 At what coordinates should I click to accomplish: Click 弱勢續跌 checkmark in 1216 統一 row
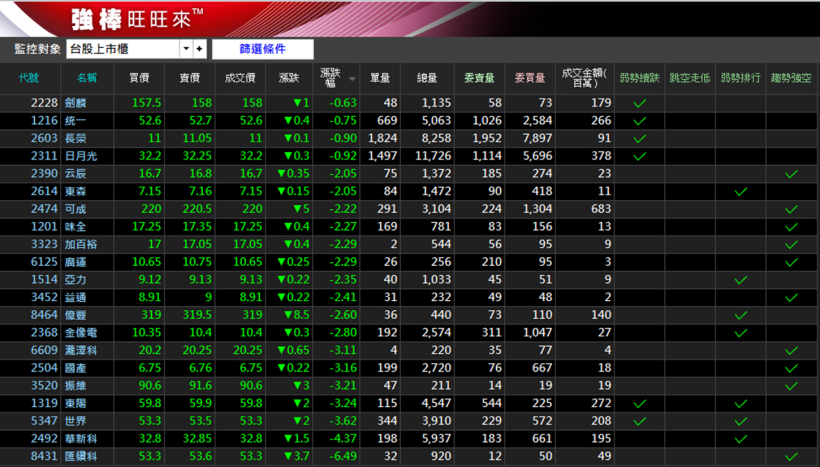(640, 121)
